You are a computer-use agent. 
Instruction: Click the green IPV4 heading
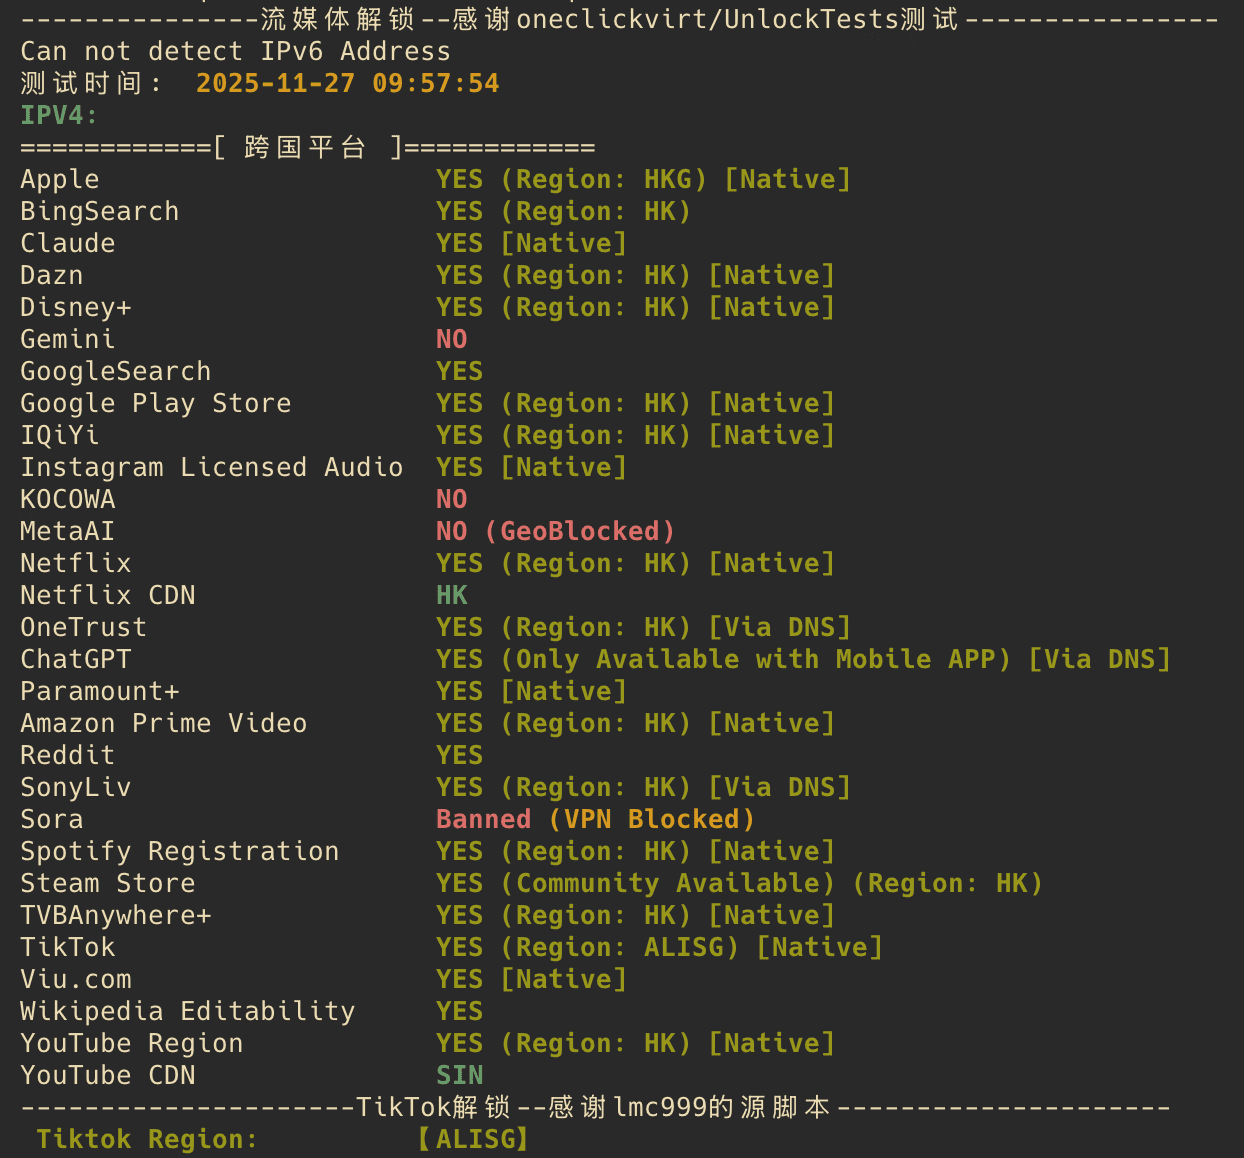coord(59,115)
